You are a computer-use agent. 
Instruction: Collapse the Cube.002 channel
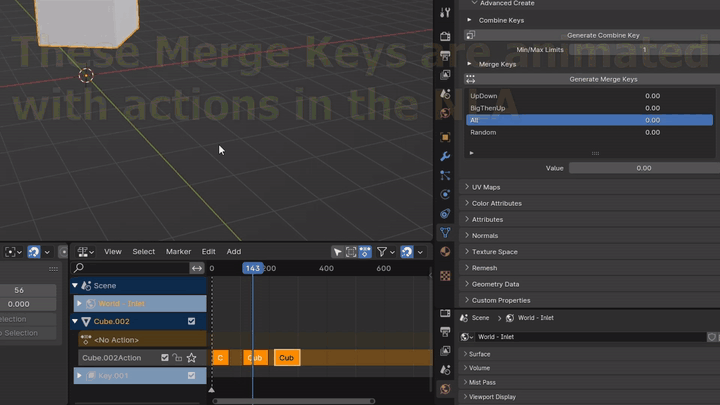[x=75, y=321]
